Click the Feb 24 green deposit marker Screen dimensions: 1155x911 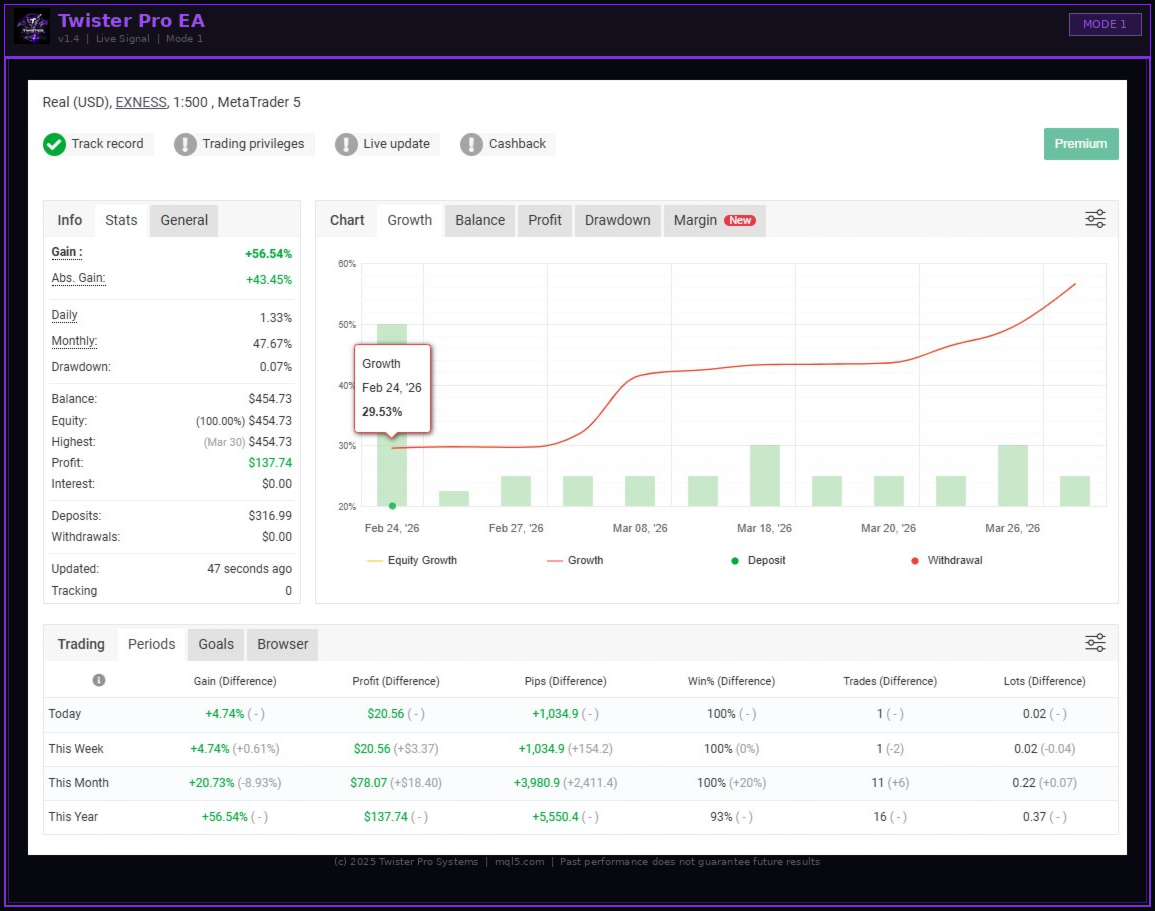pos(392,506)
